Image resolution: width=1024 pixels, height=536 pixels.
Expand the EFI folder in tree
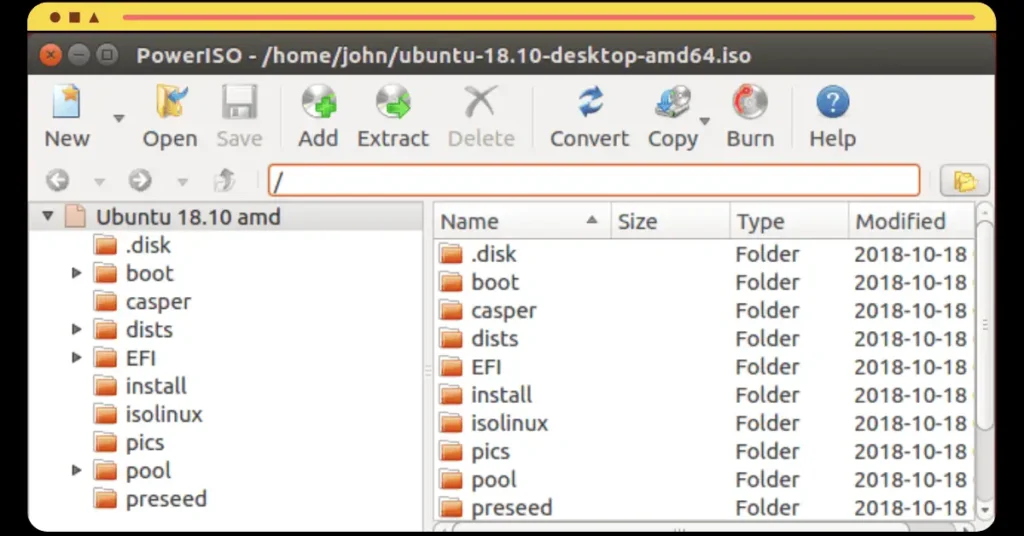[x=76, y=357]
